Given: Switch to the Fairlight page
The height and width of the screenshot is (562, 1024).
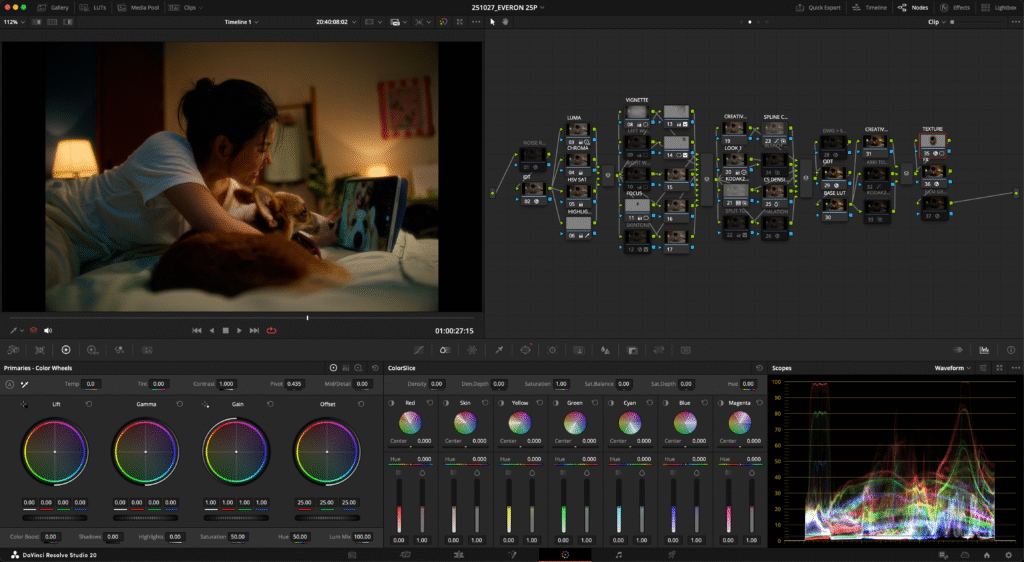Looking at the screenshot, I should pos(619,554).
